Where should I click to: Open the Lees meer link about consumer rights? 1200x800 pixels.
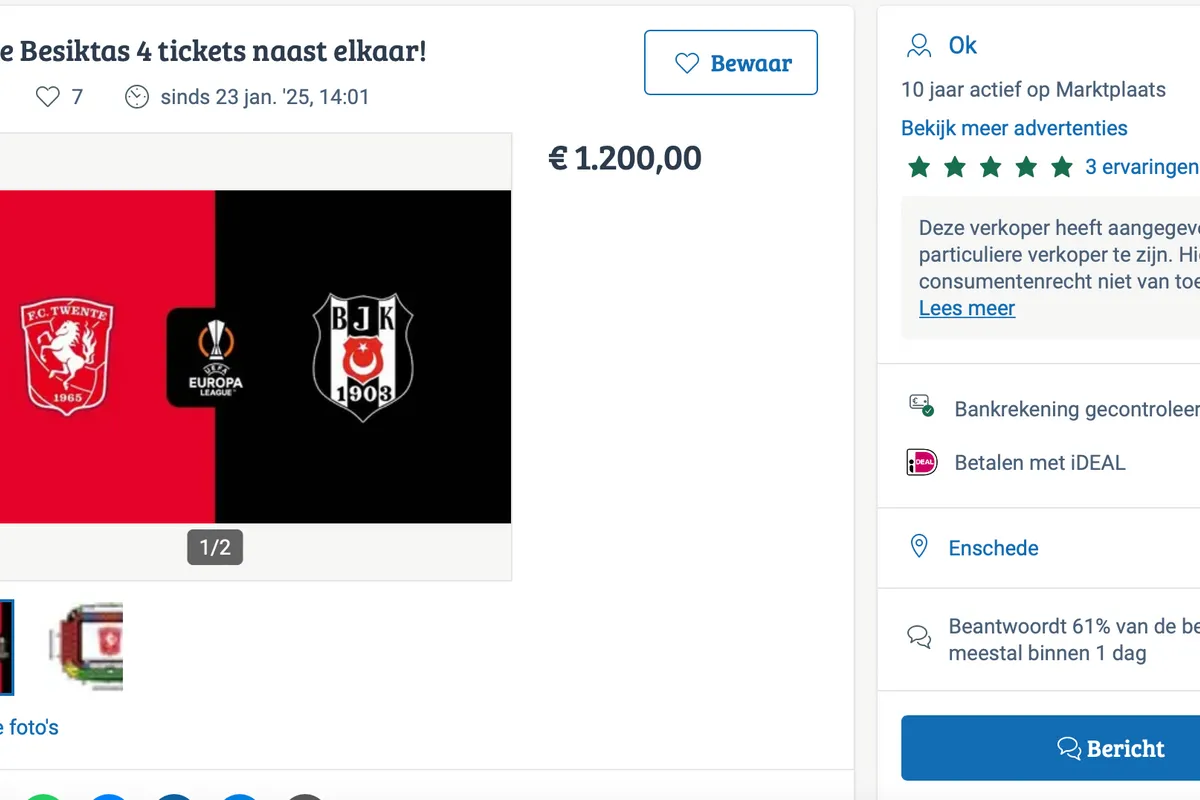click(966, 308)
